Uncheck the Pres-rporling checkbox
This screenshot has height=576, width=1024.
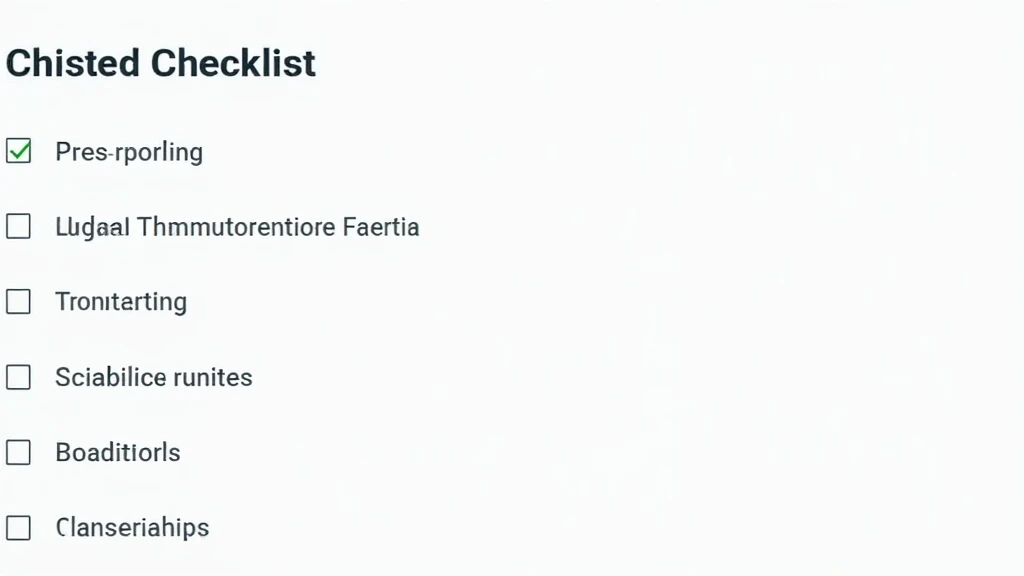tap(18, 152)
